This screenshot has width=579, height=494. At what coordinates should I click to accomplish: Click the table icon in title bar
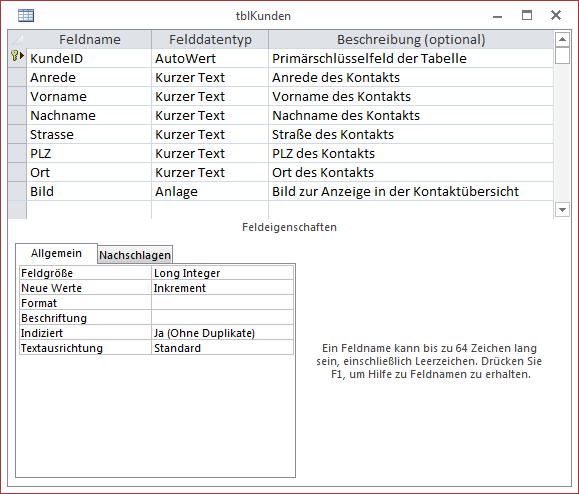26,16
